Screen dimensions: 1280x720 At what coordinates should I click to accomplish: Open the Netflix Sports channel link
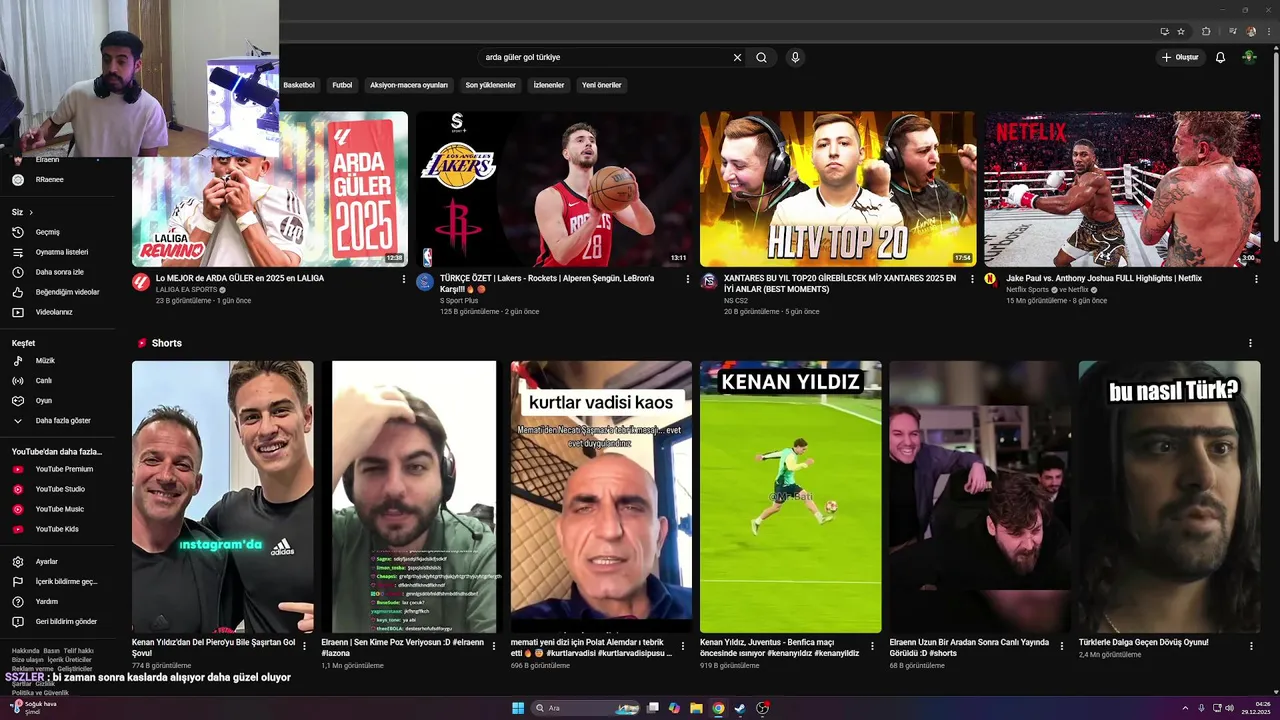(1027, 290)
